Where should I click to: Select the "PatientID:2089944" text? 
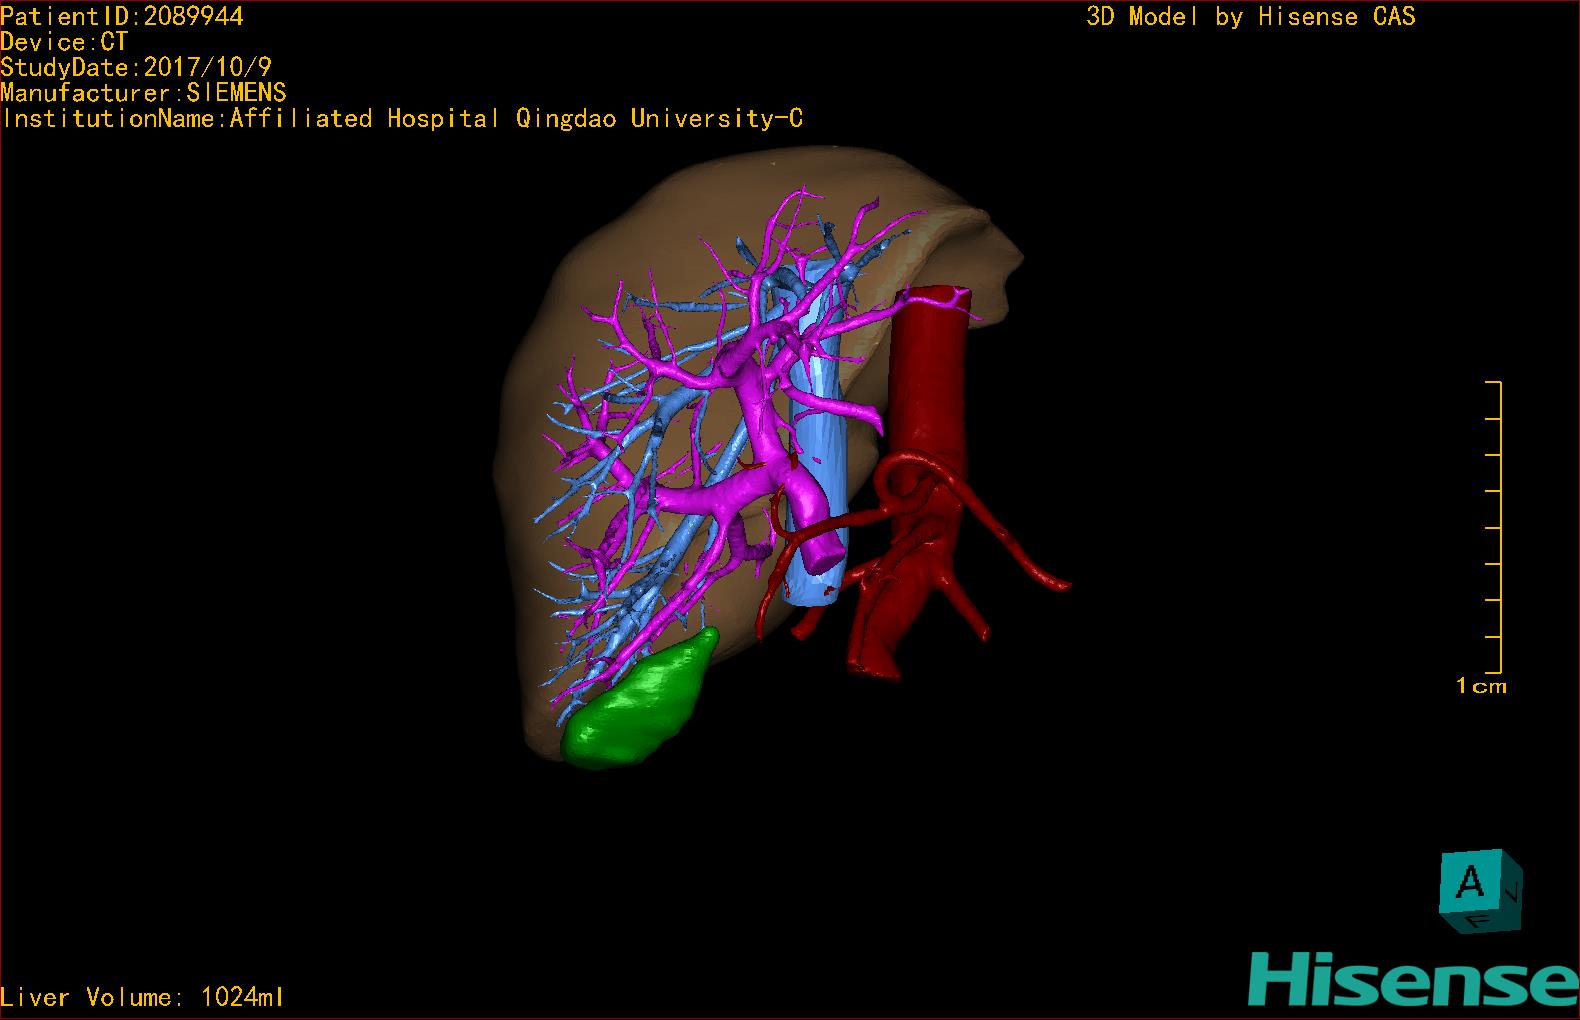(x=122, y=16)
